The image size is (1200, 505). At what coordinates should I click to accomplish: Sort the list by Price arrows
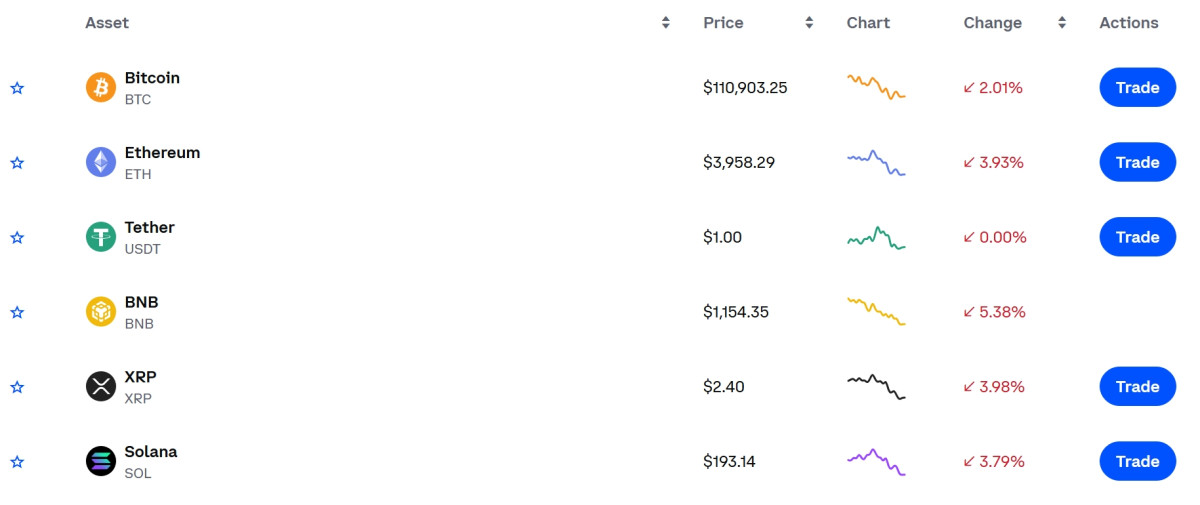click(x=809, y=23)
